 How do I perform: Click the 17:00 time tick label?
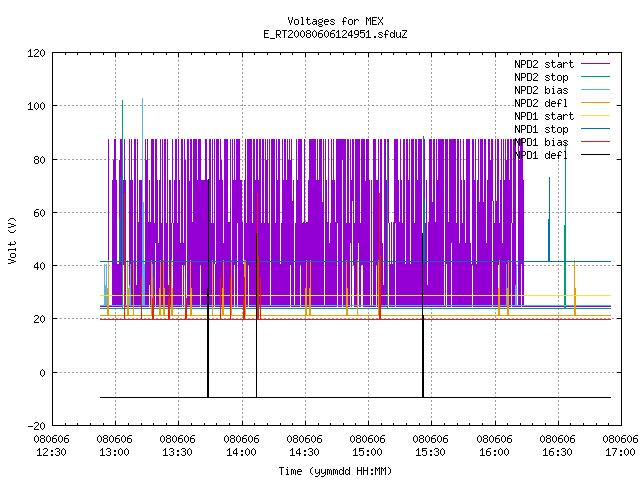click(x=620, y=453)
